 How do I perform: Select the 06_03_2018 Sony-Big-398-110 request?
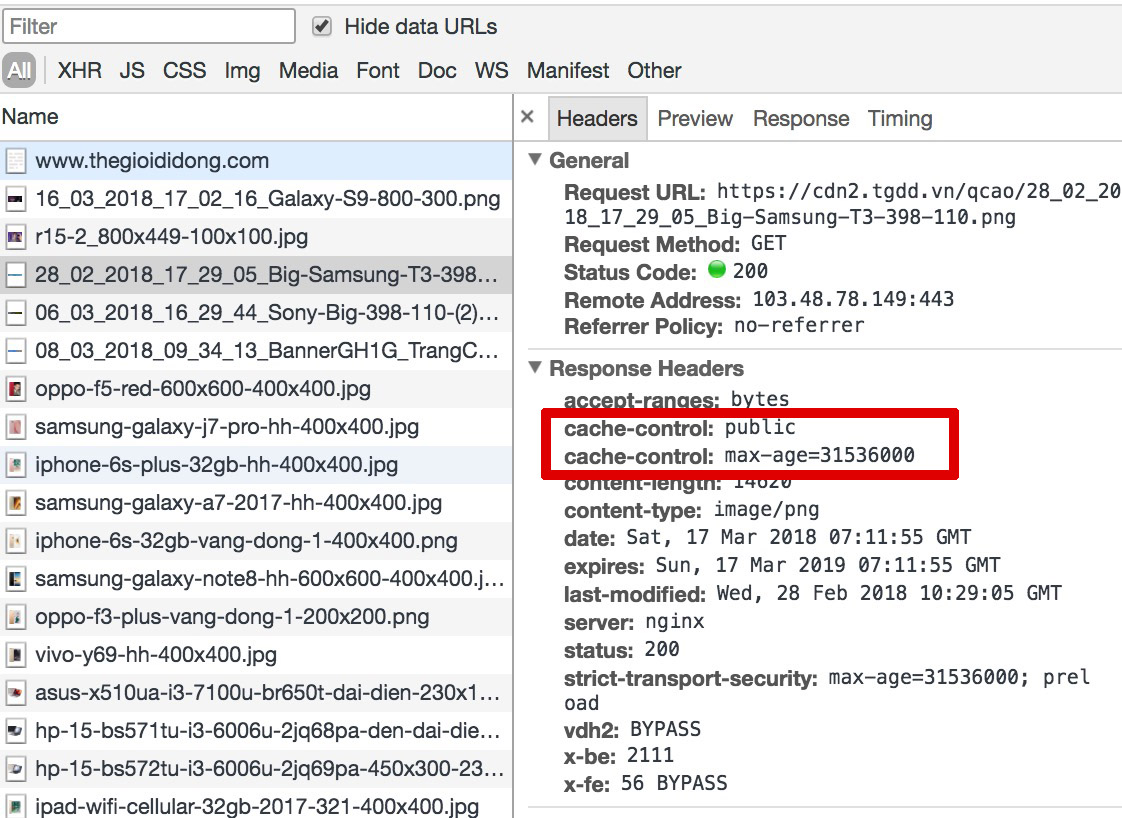coord(265,313)
